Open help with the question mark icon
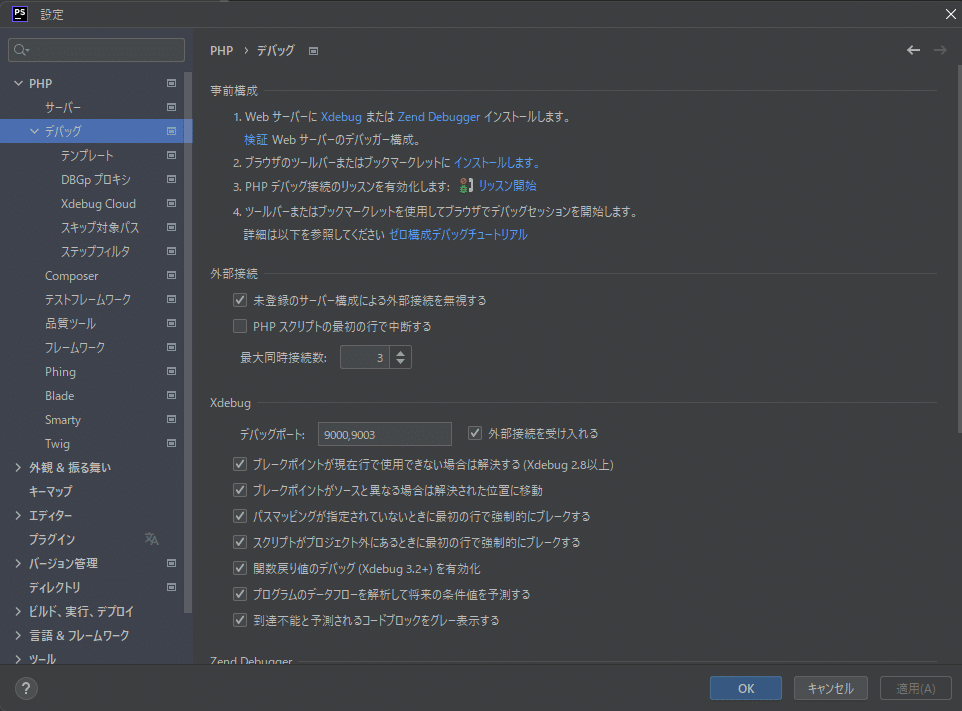 [x=26, y=688]
